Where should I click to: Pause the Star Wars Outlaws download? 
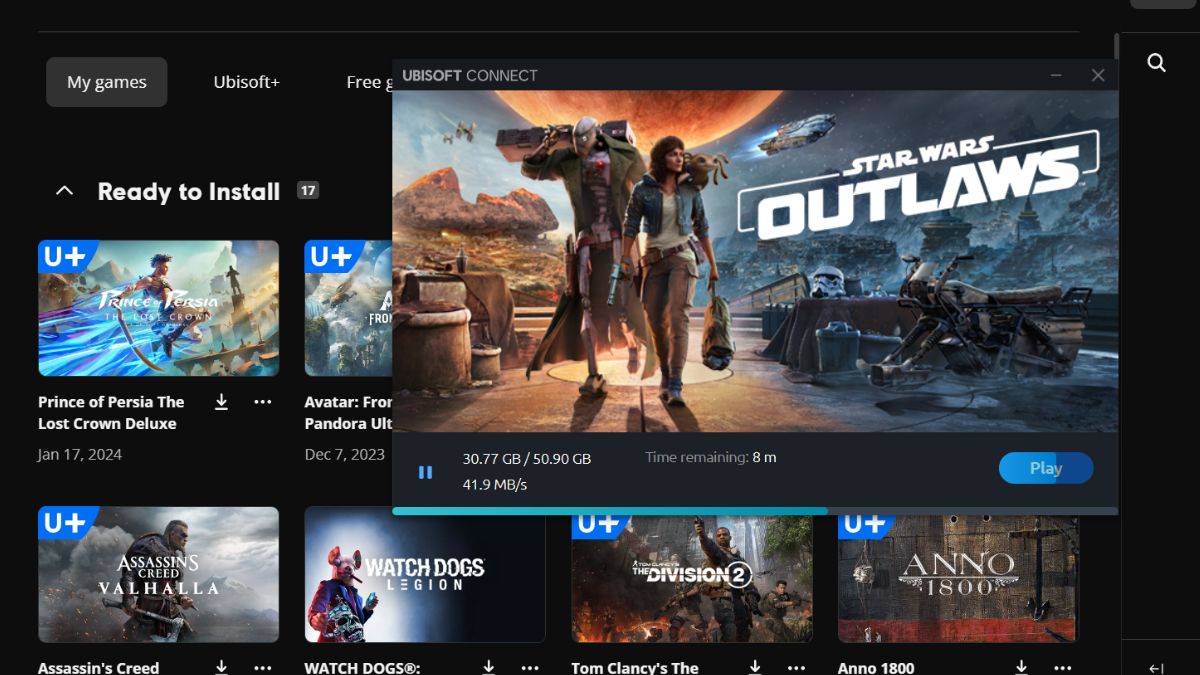click(425, 472)
